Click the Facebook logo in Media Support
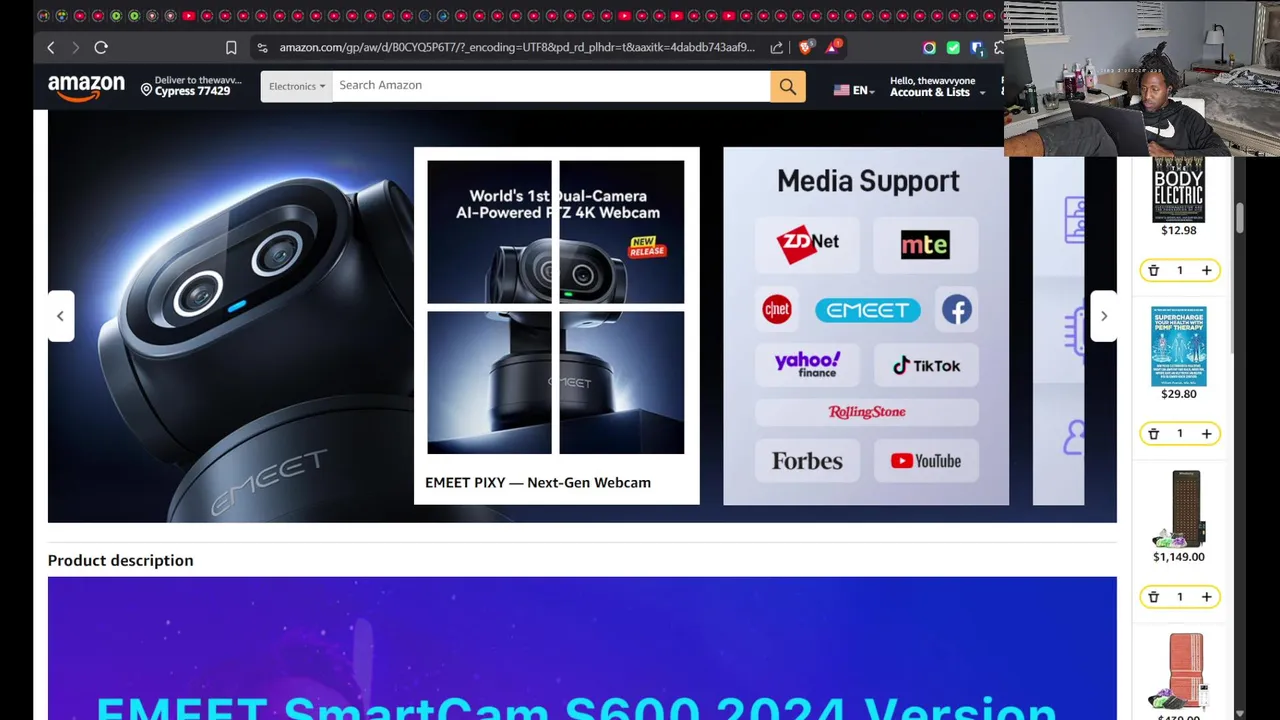Image resolution: width=1280 pixels, height=720 pixels. (x=956, y=310)
